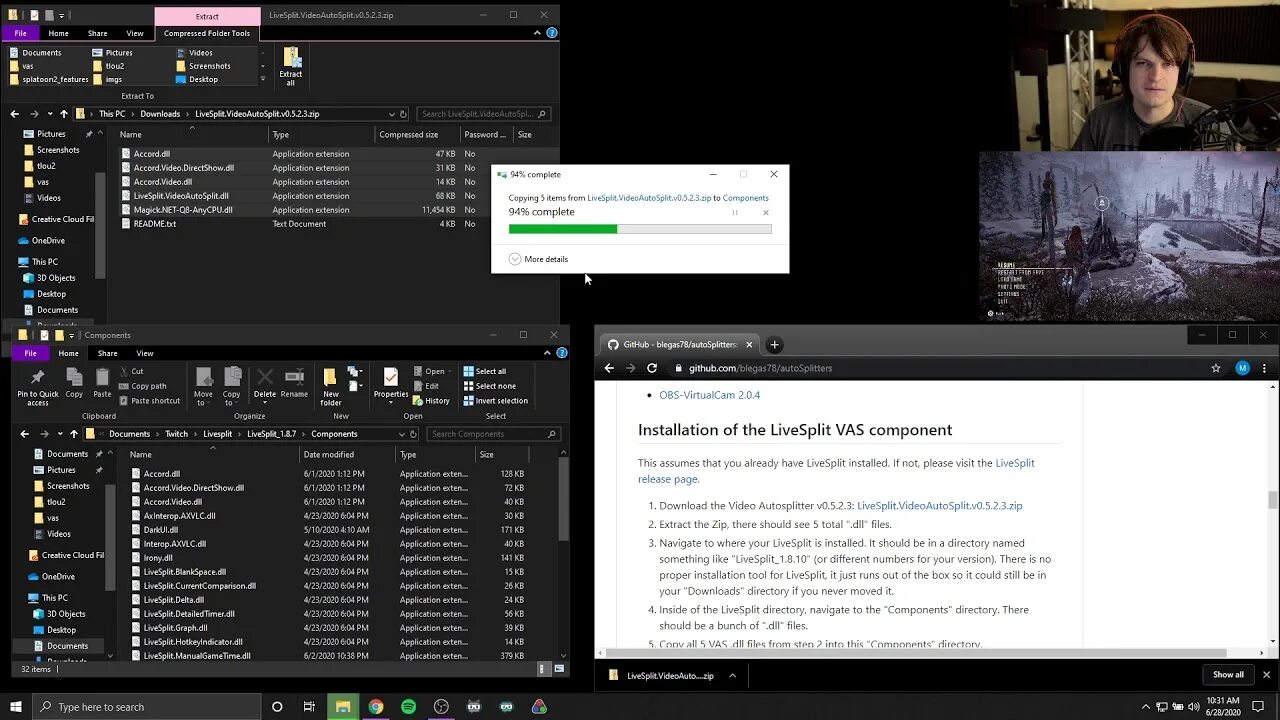Image resolution: width=1280 pixels, height=720 pixels.
Task: Click Paste shortcut in Clipboard group
Action: (x=148, y=401)
